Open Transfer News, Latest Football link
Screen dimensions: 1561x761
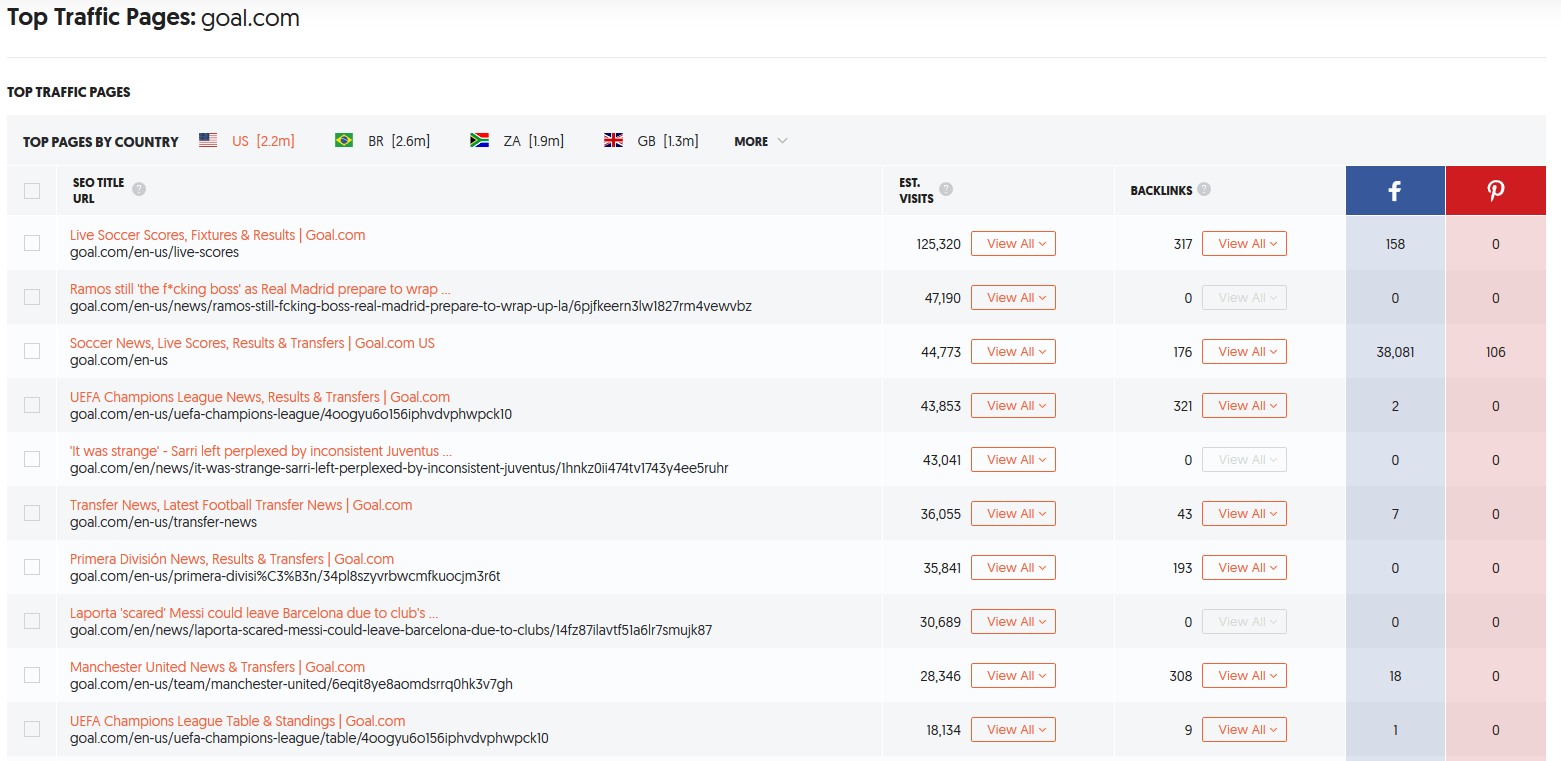click(241, 505)
